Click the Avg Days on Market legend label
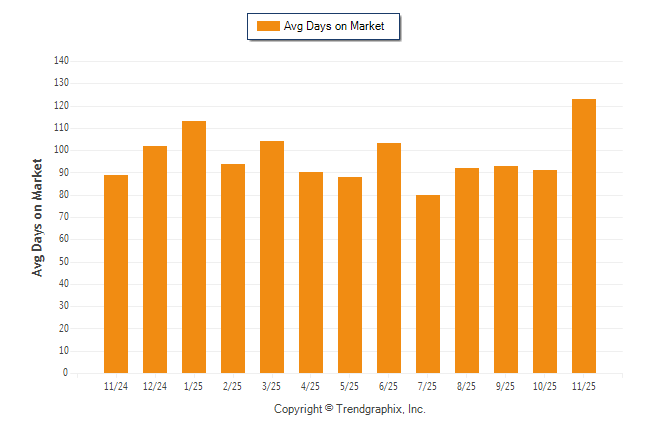The height and width of the screenshot is (434, 646). [x=334, y=26]
